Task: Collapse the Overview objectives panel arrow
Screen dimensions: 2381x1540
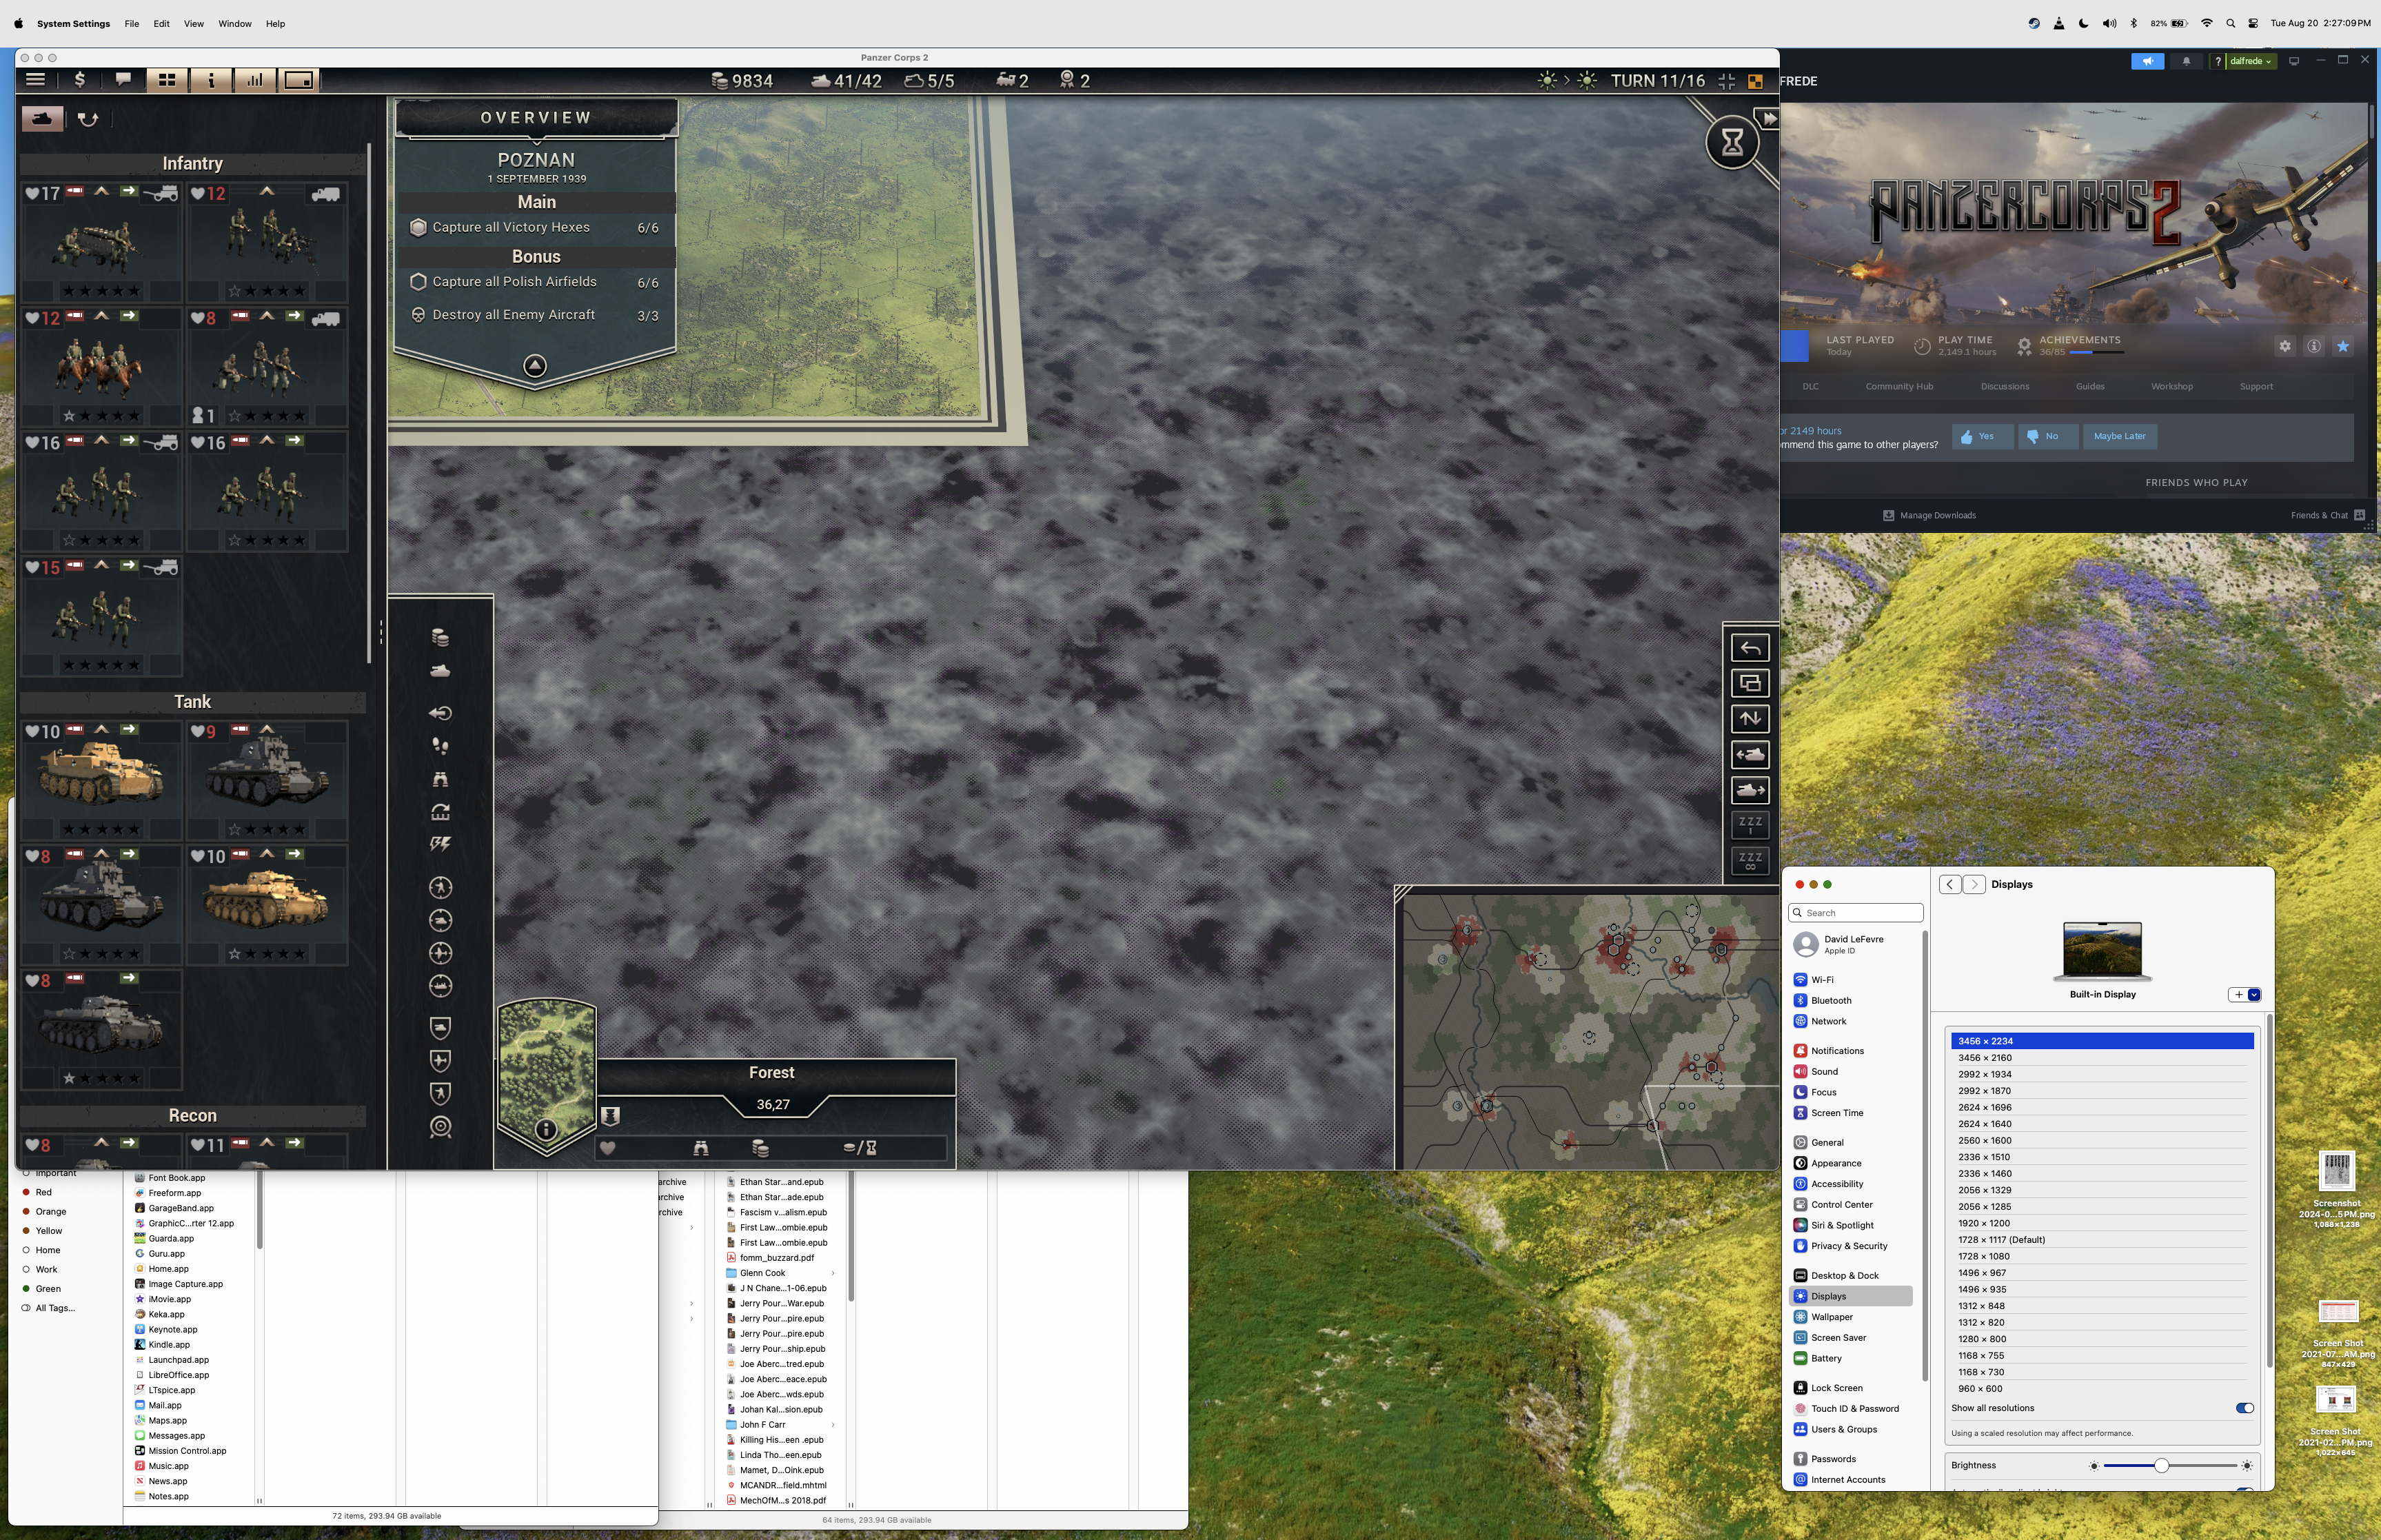Action: click(535, 366)
